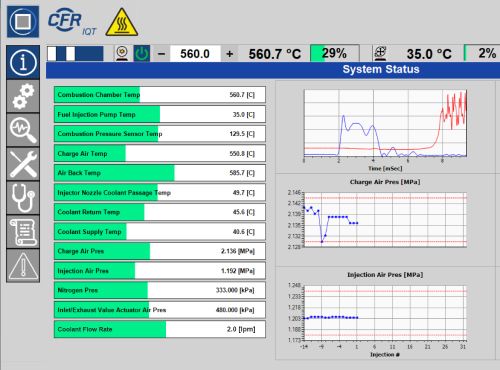
Task: Click the fuel pump heater icon
Action: click(380, 53)
